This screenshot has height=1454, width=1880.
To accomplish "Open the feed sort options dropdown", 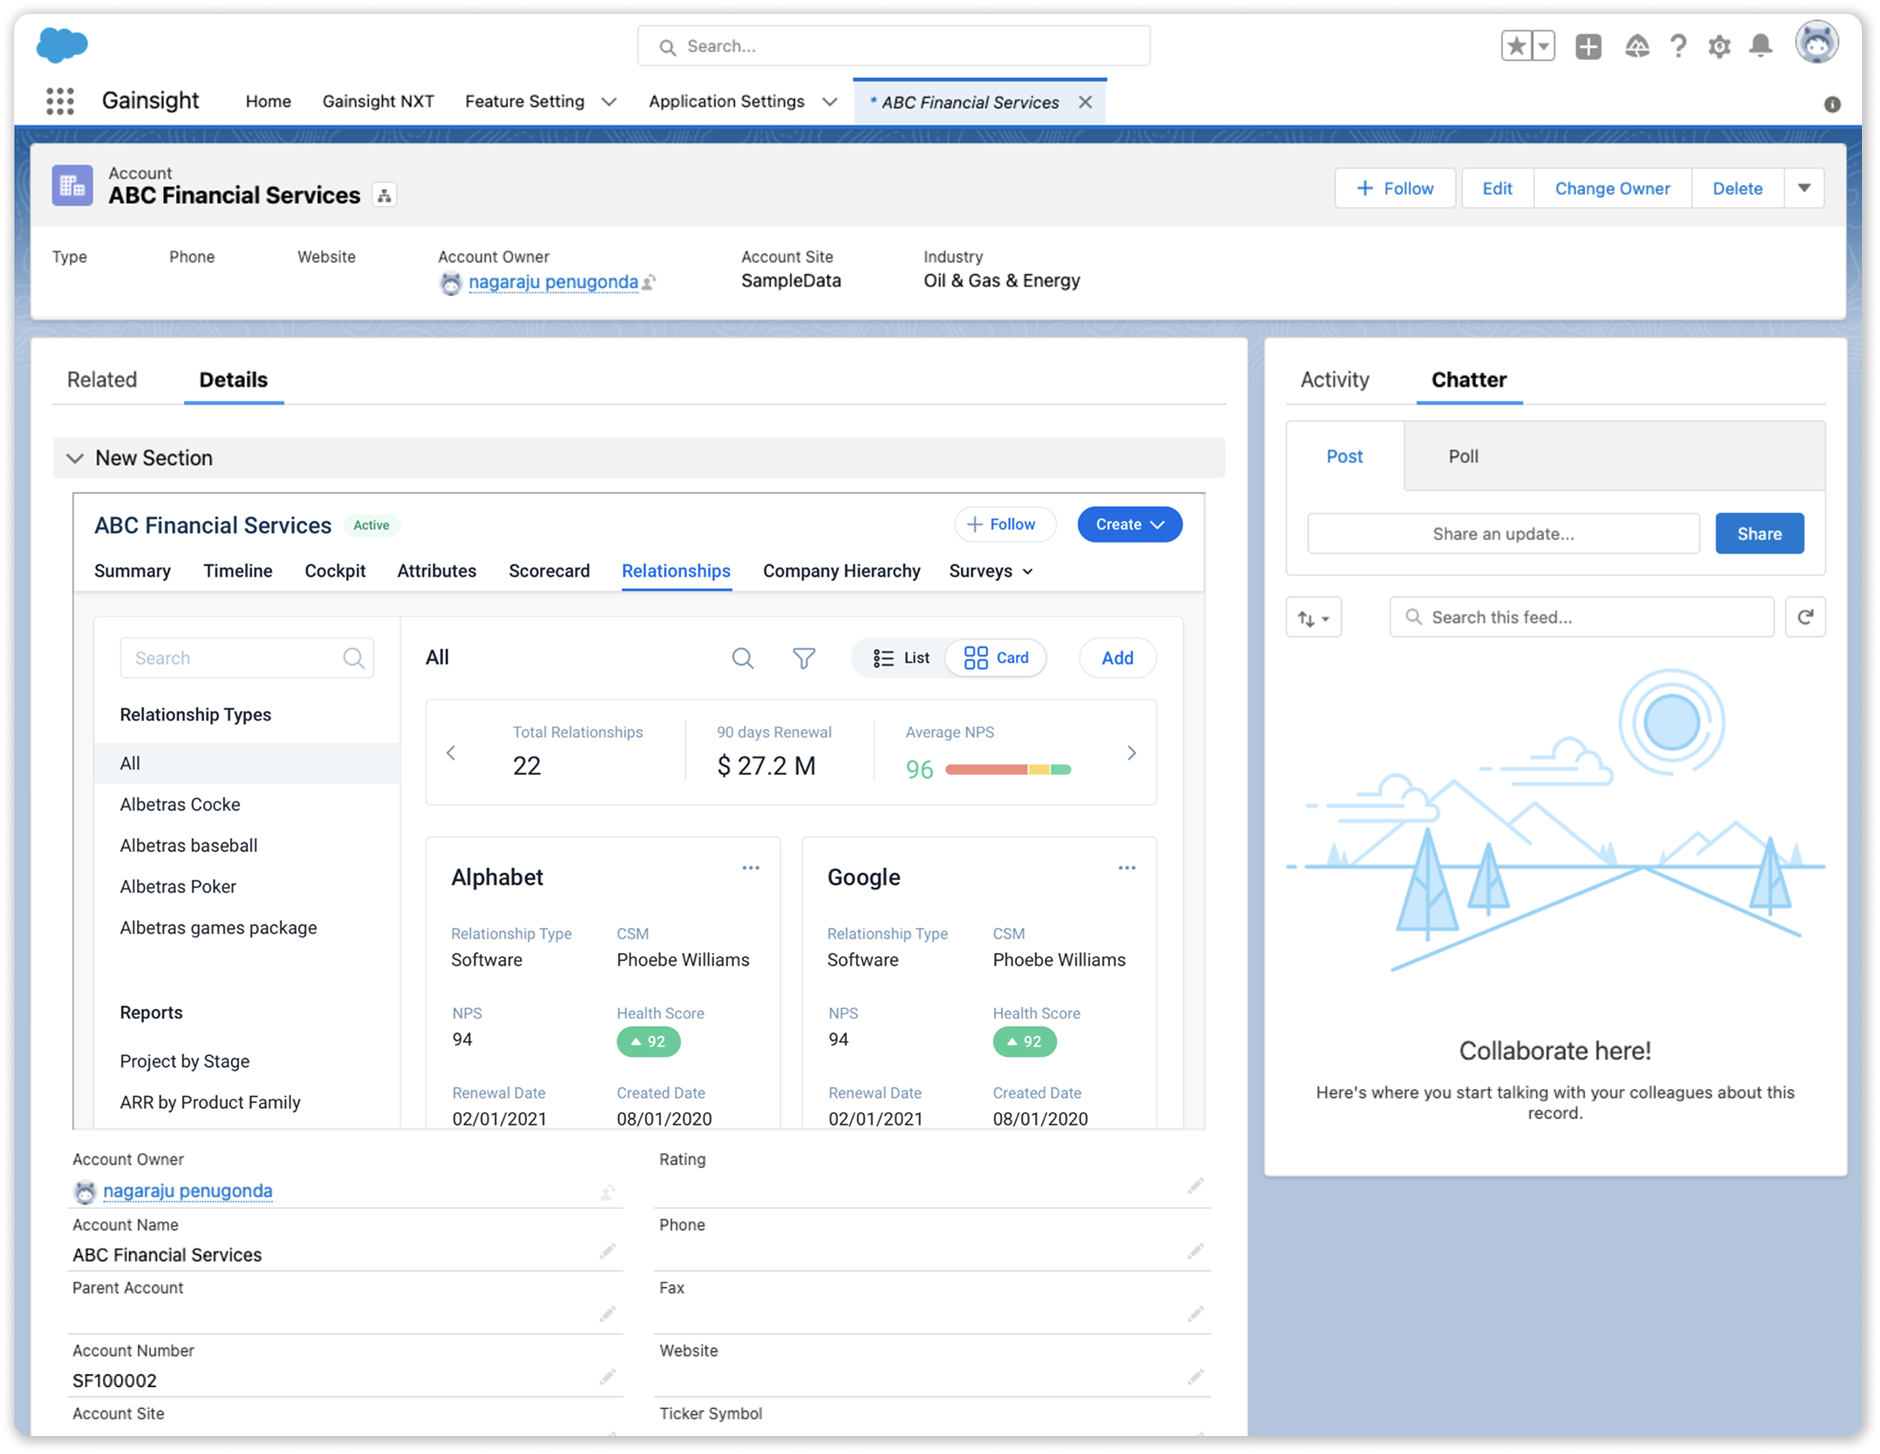I will [1314, 618].
